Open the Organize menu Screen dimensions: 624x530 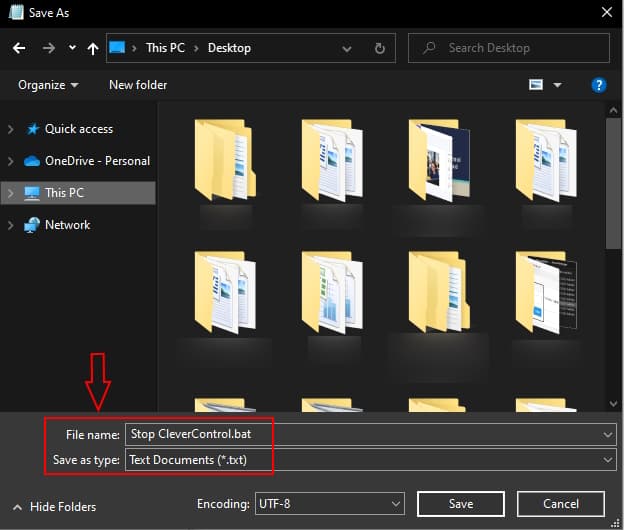(x=48, y=85)
